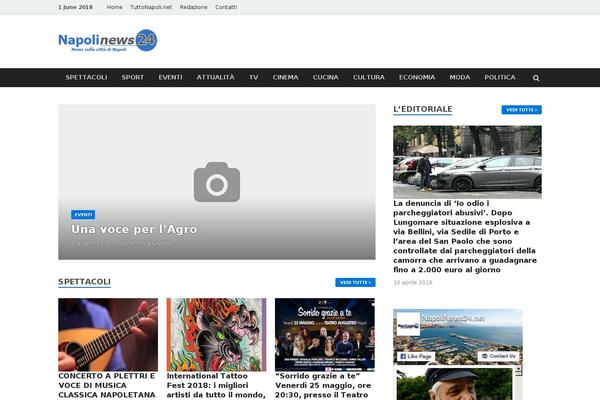This screenshot has height=400, width=600.
Task: Read the 'parcheggiatori abusivi' editorial headline
Action: 465,236
